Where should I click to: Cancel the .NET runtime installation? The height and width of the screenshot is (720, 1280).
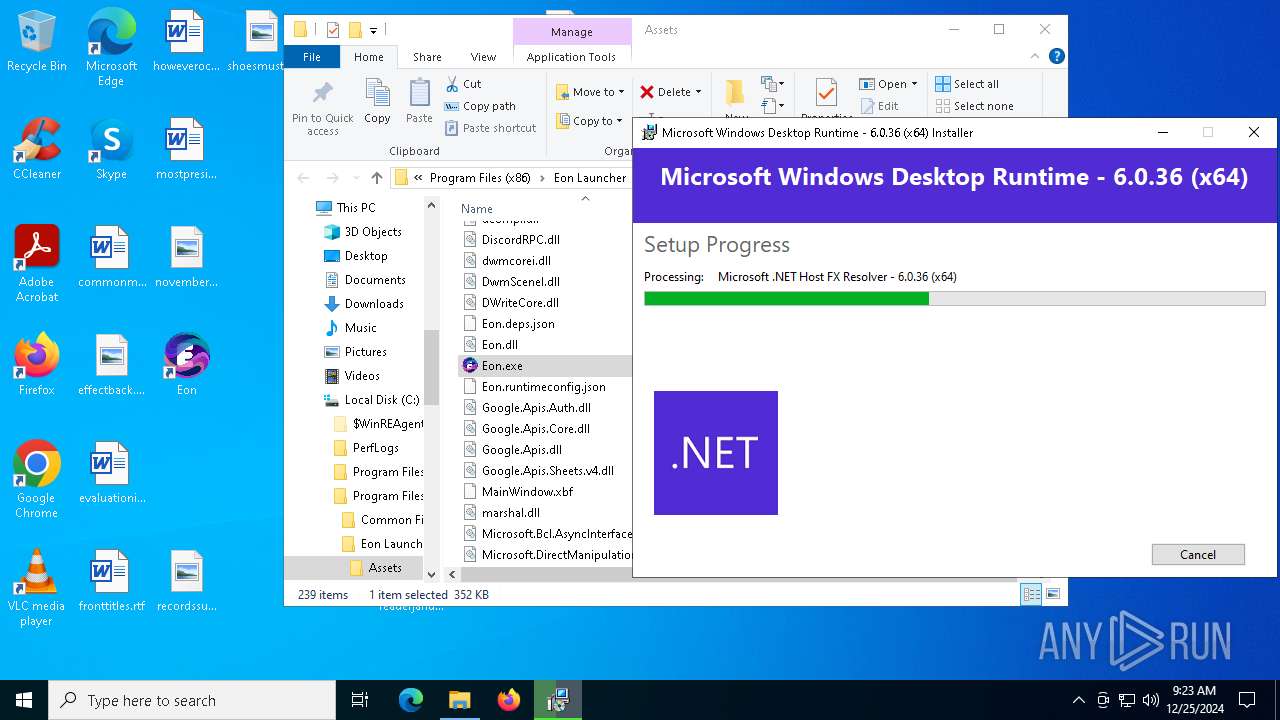[x=1198, y=554]
